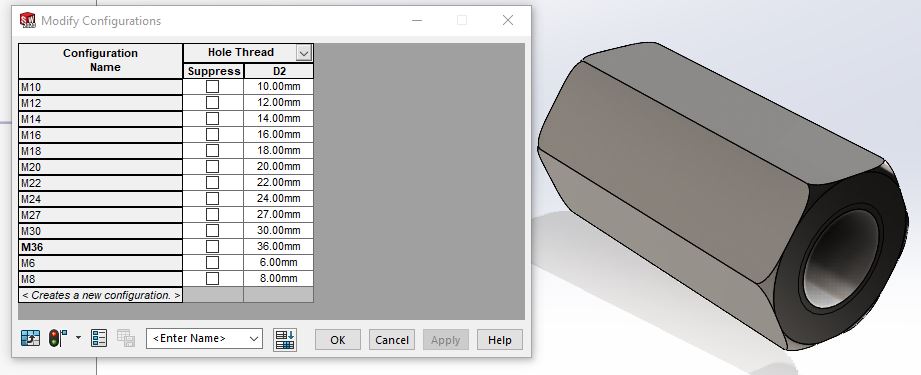This screenshot has height=375, width=921.
Task: Click the Cancel button
Action: click(x=392, y=340)
